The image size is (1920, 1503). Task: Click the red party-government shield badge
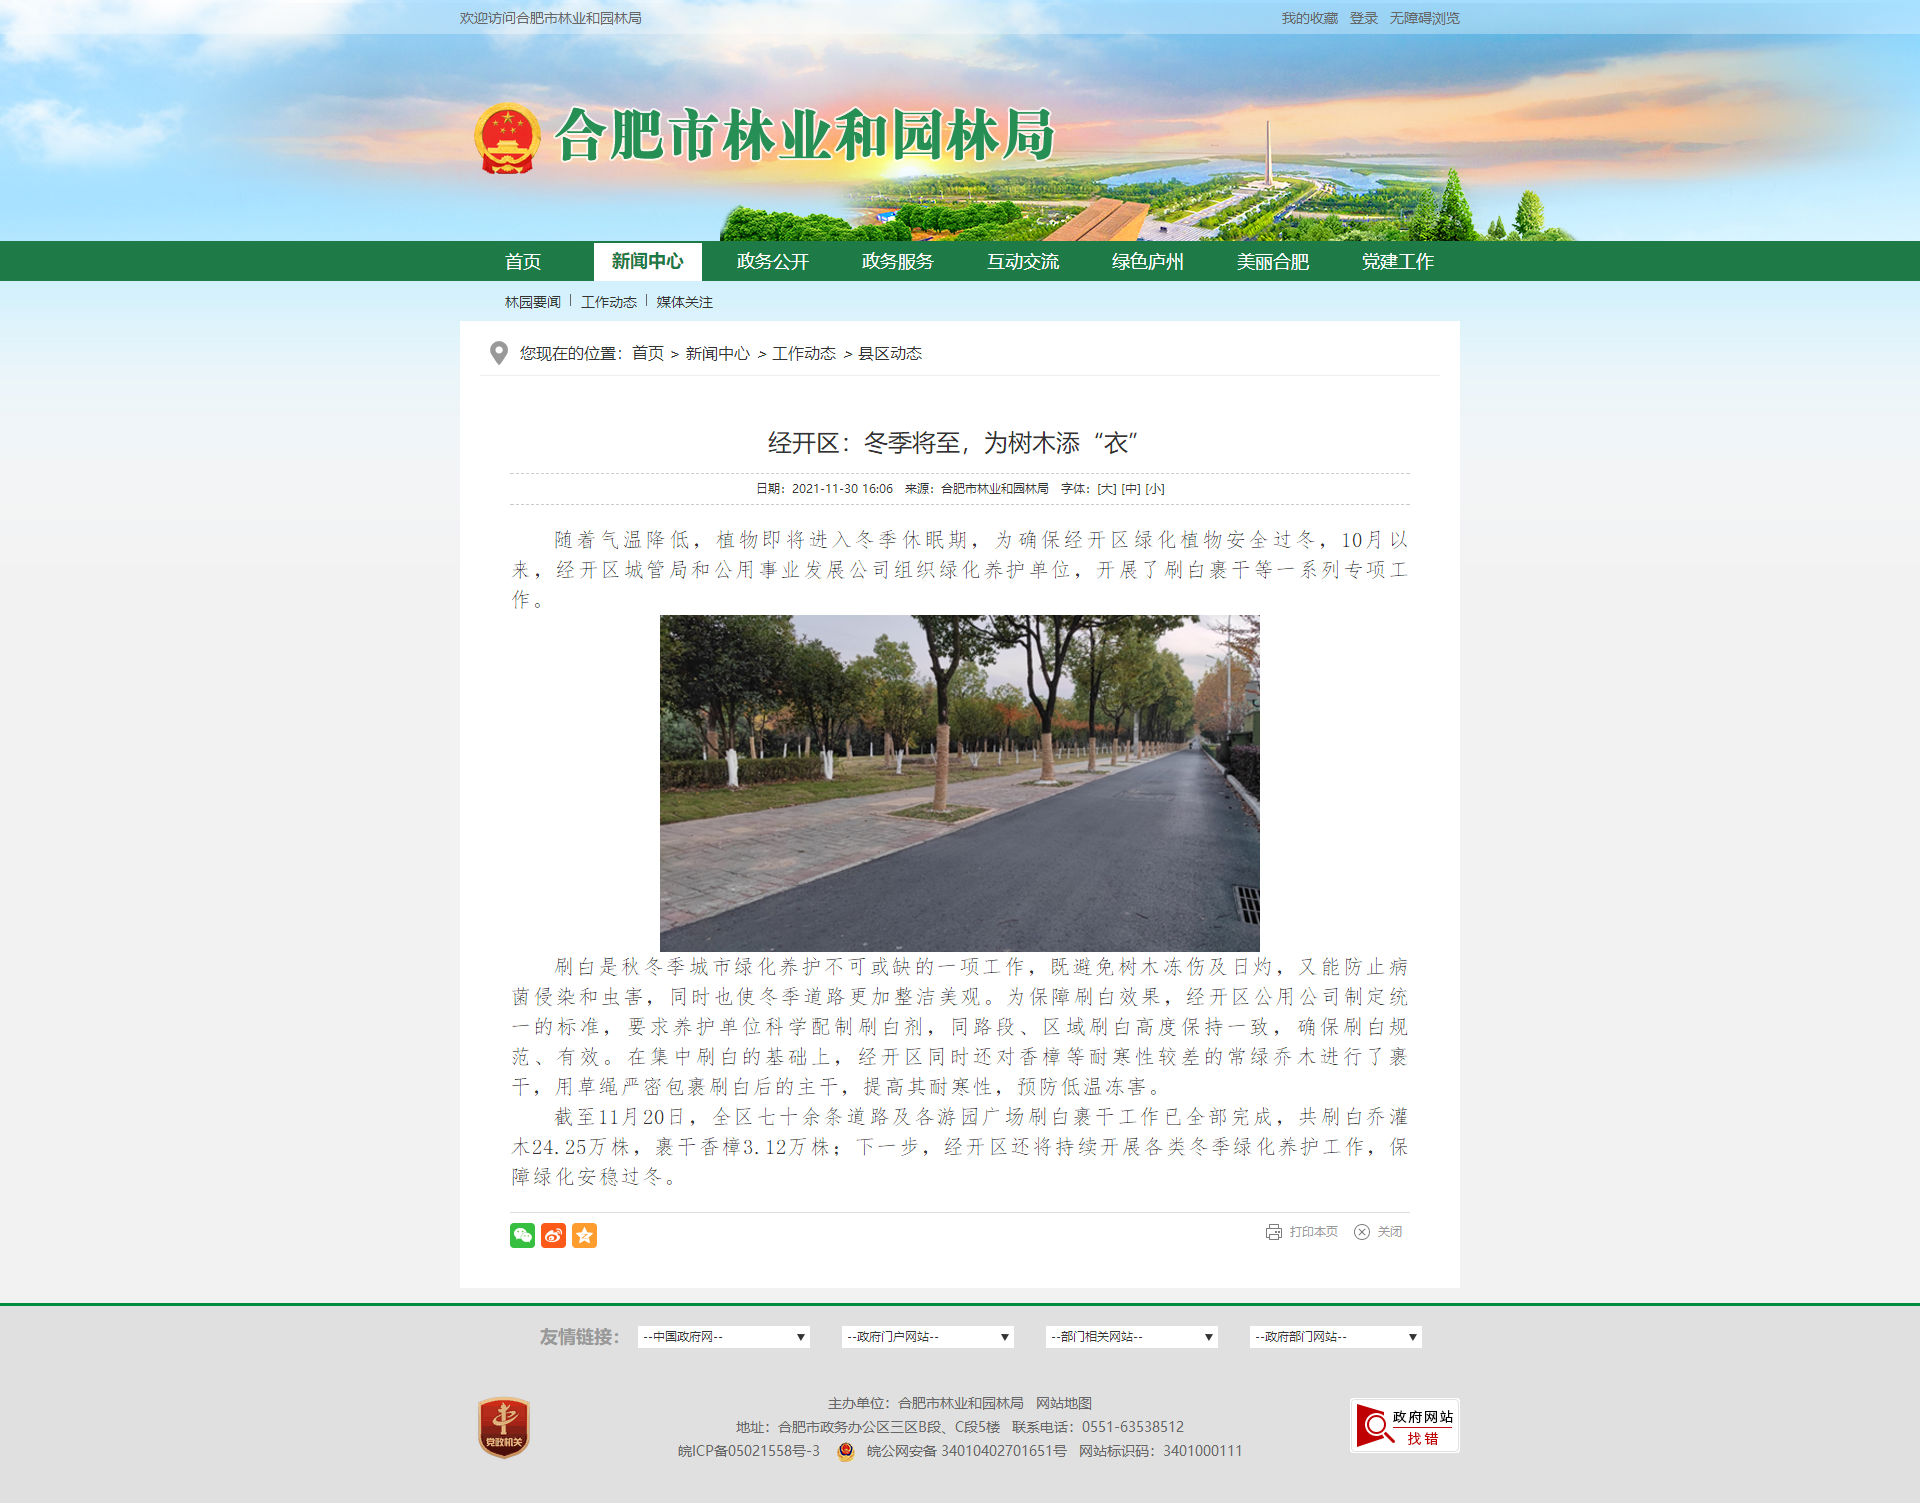pyautogui.click(x=504, y=1427)
